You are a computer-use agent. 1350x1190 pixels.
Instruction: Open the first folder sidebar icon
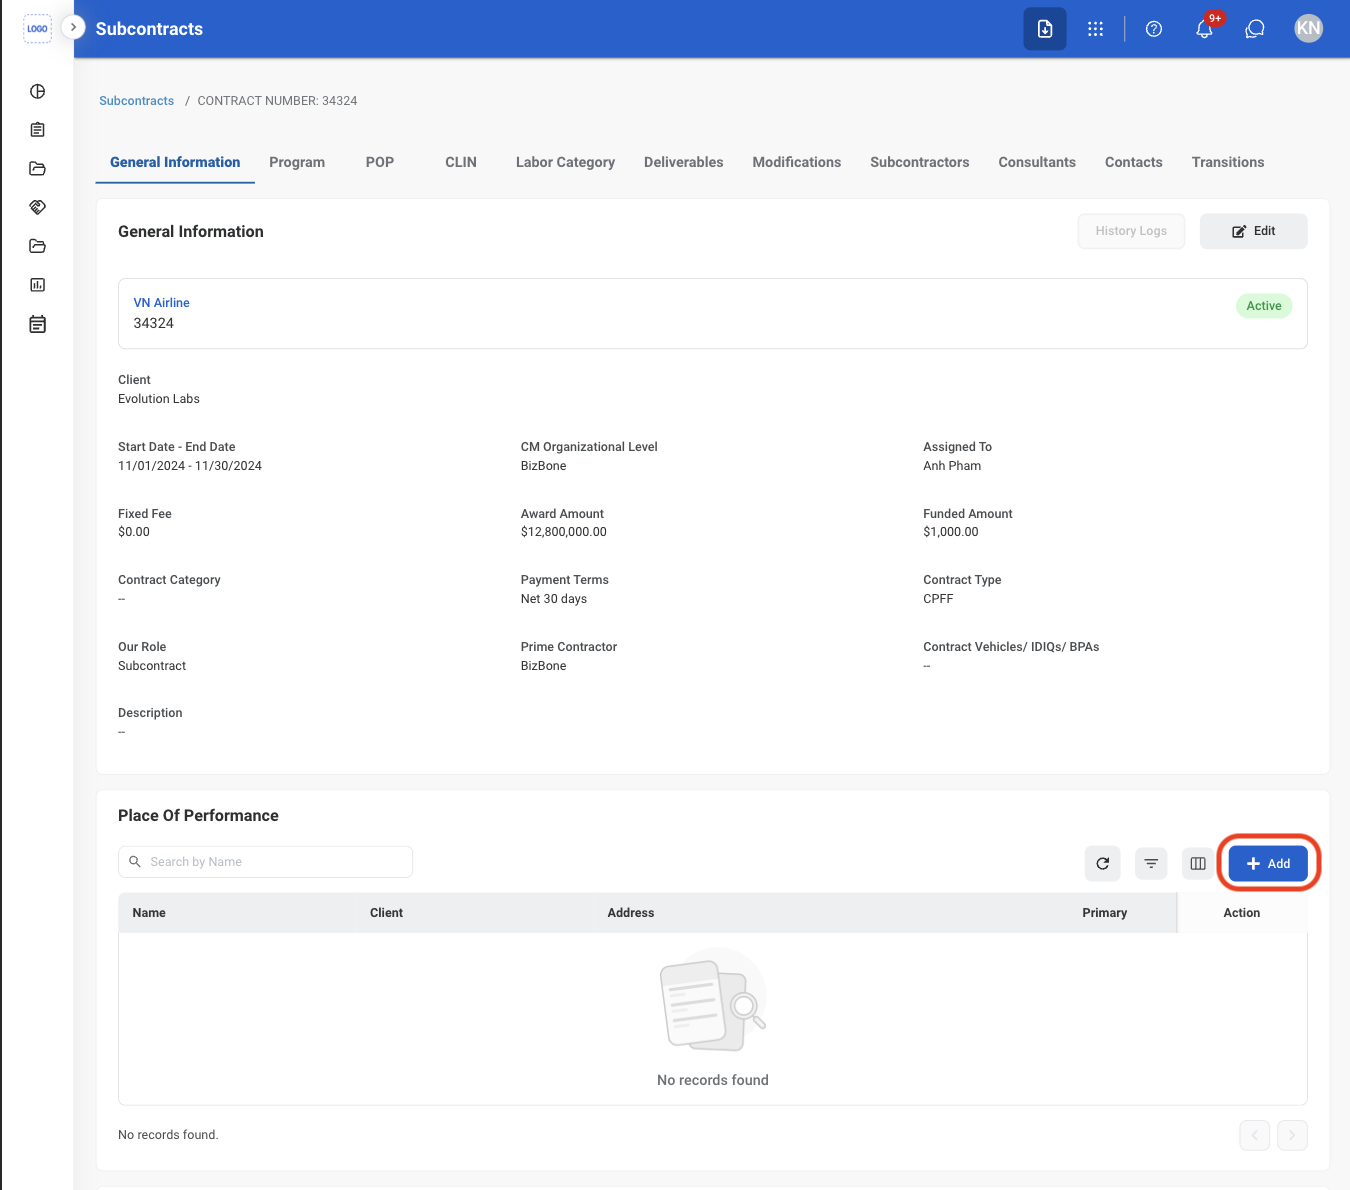pyautogui.click(x=37, y=169)
